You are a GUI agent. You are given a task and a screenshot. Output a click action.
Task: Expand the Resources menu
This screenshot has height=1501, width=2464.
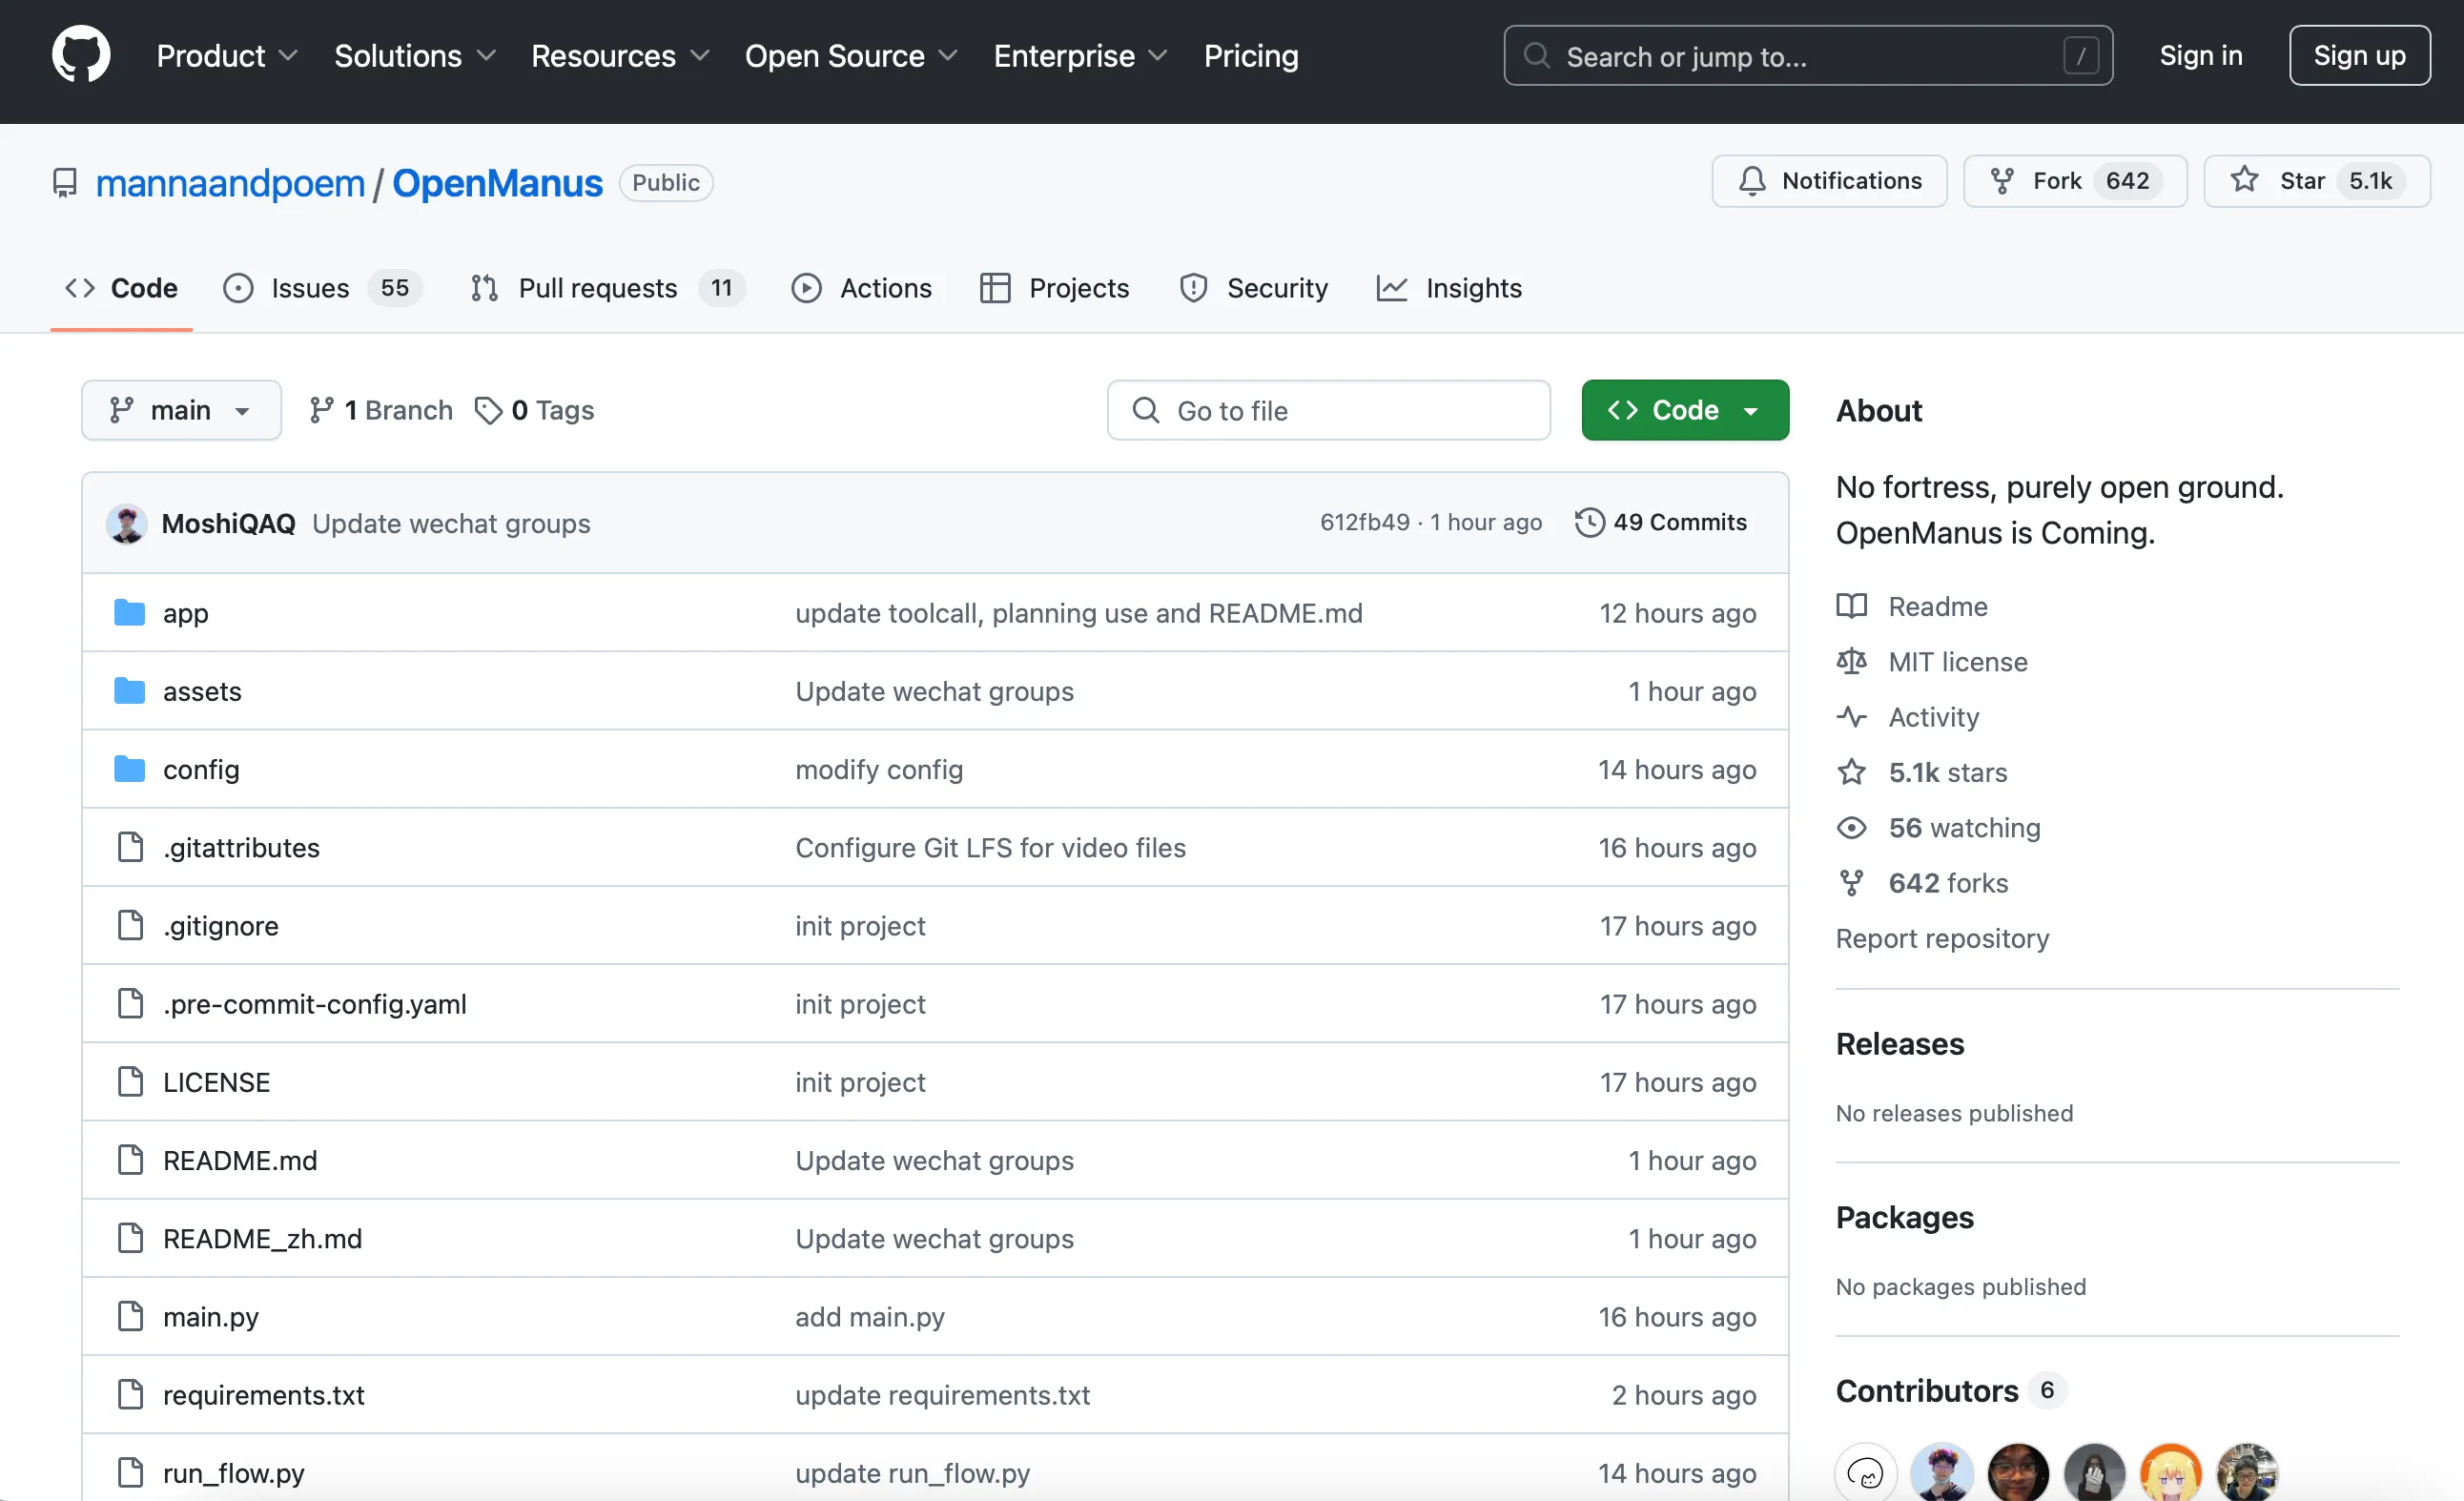coord(620,56)
